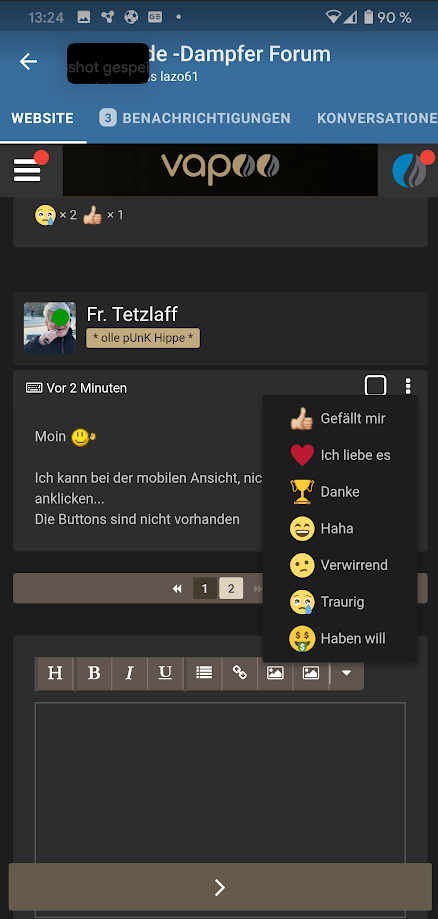Open the hamburger menu
Viewport: 438px width, 919px height.
(x=27, y=170)
